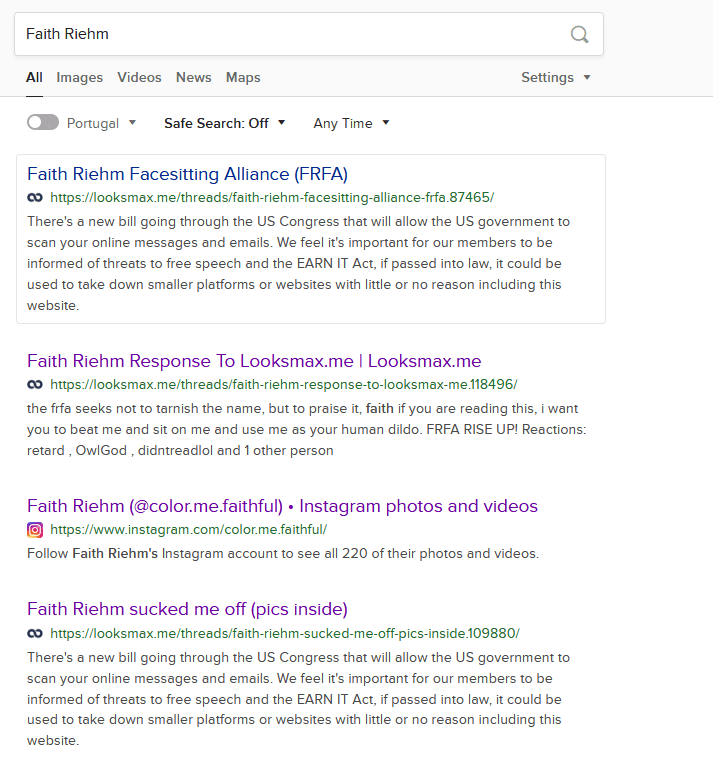Viewport: 713px width, 774px height.
Task: Select the All results tab
Action: point(34,77)
